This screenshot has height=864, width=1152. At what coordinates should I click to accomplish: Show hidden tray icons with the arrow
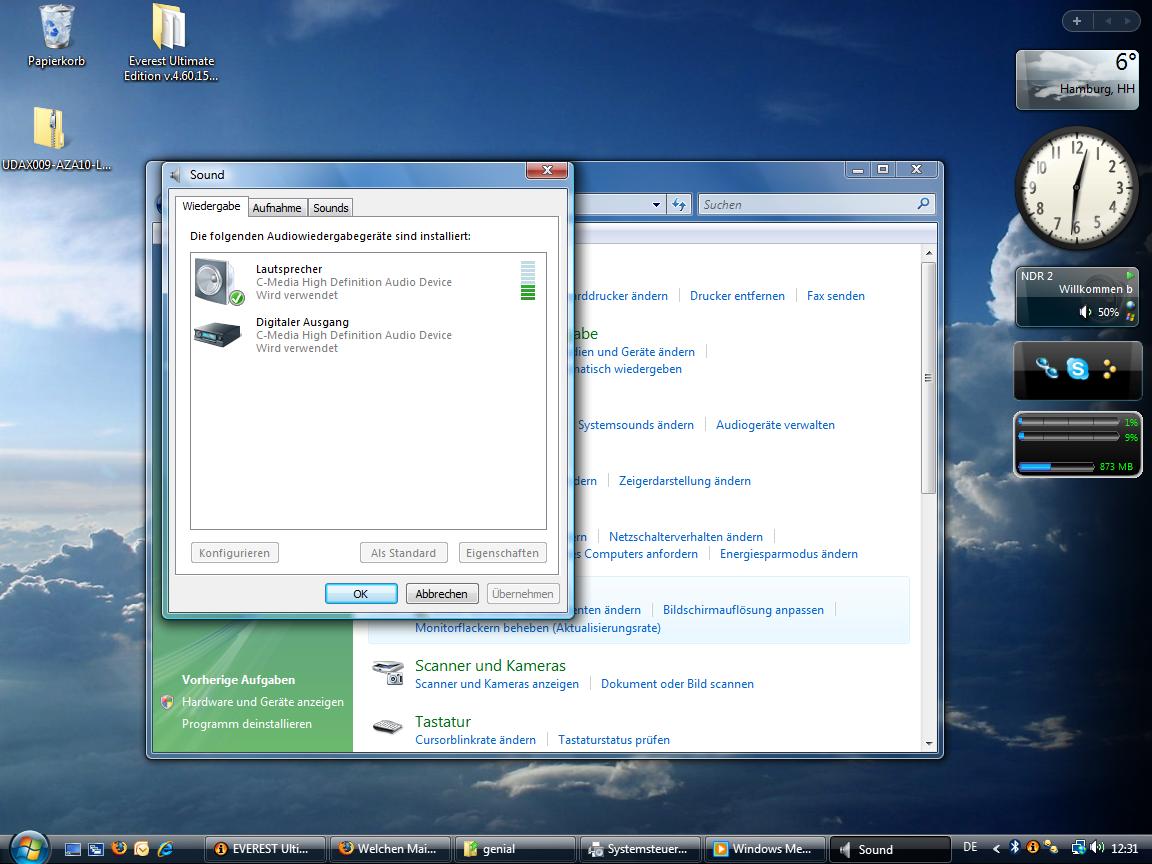coord(996,849)
